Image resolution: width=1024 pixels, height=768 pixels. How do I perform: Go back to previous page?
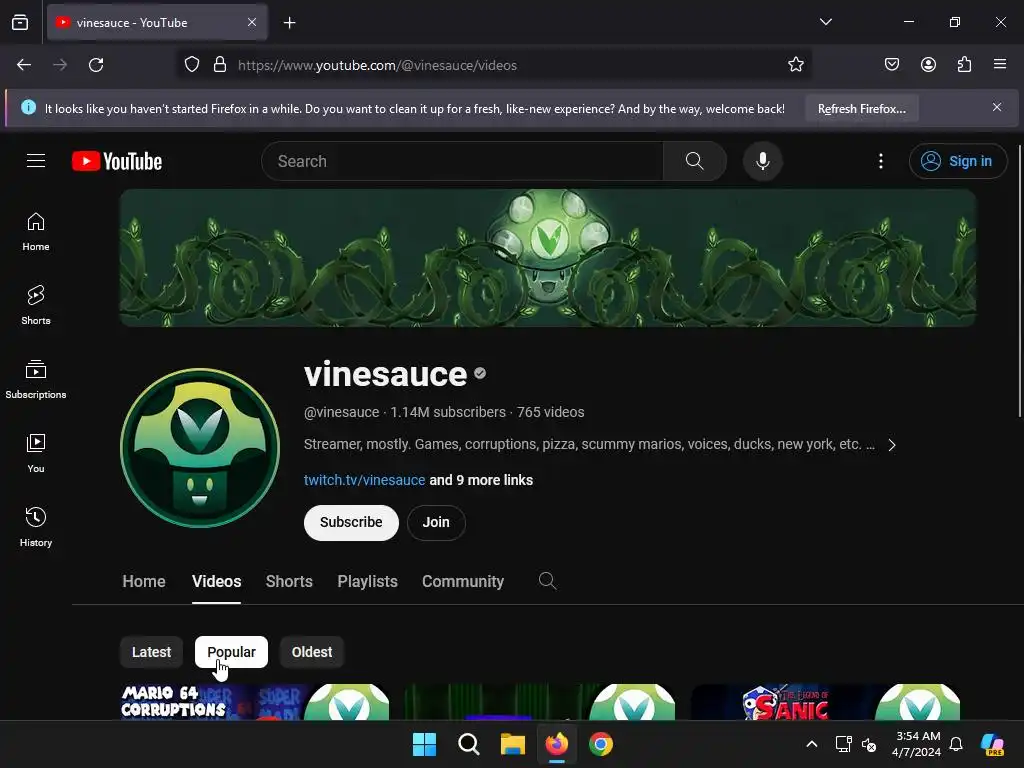[x=24, y=65]
